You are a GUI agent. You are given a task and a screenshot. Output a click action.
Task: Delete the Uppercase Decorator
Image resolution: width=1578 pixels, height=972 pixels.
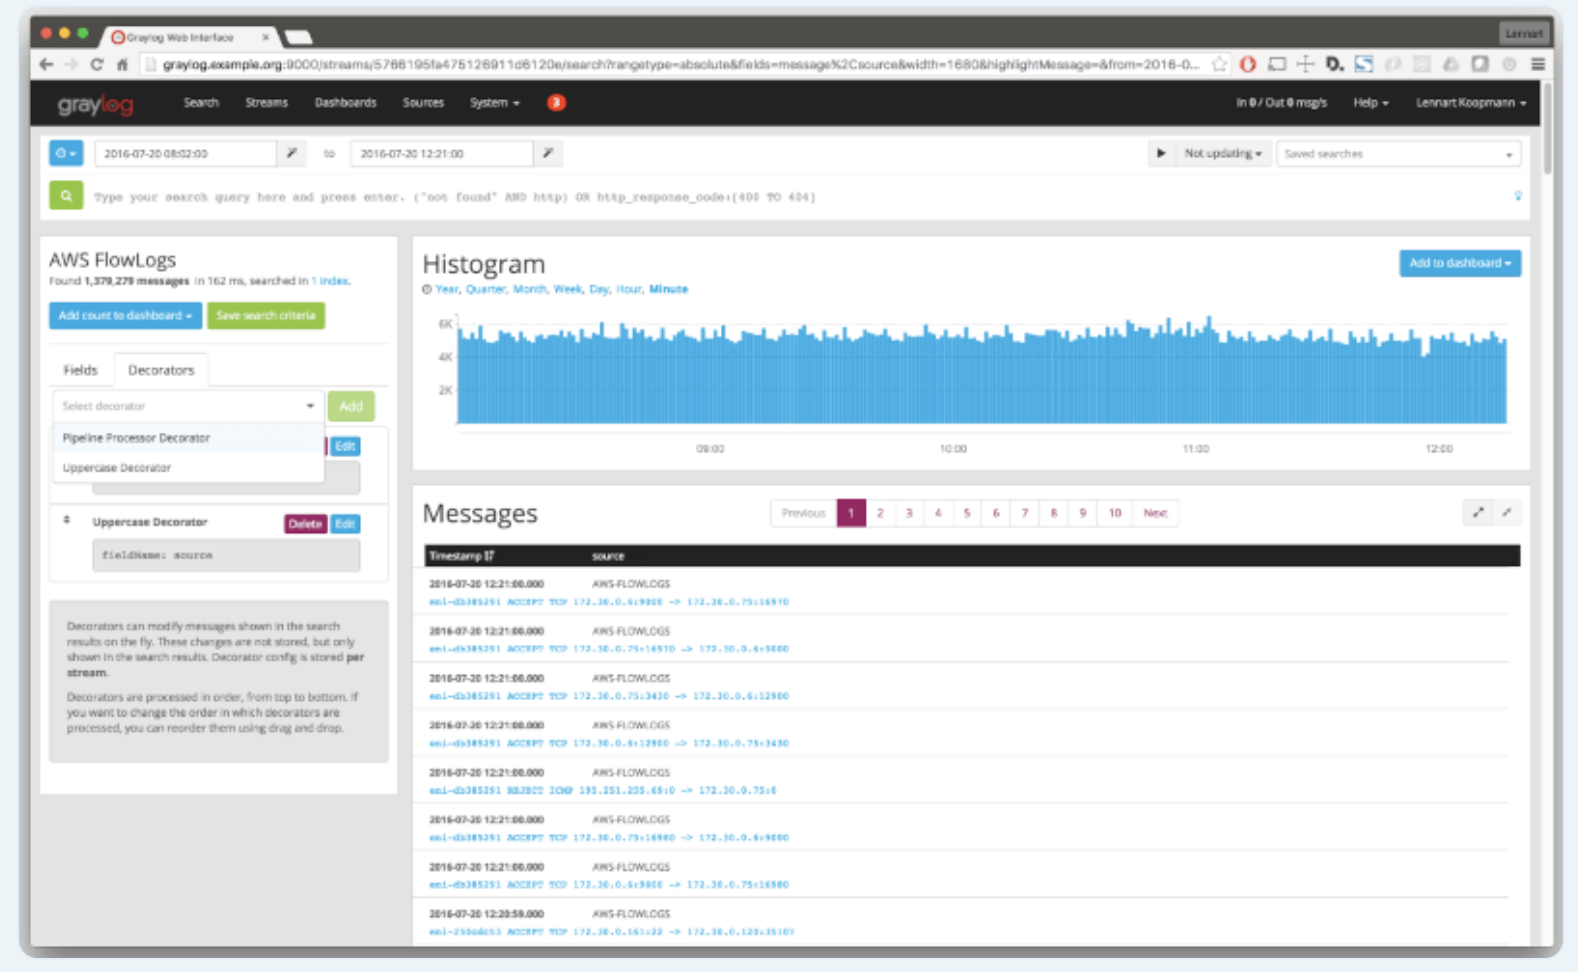(x=305, y=524)
